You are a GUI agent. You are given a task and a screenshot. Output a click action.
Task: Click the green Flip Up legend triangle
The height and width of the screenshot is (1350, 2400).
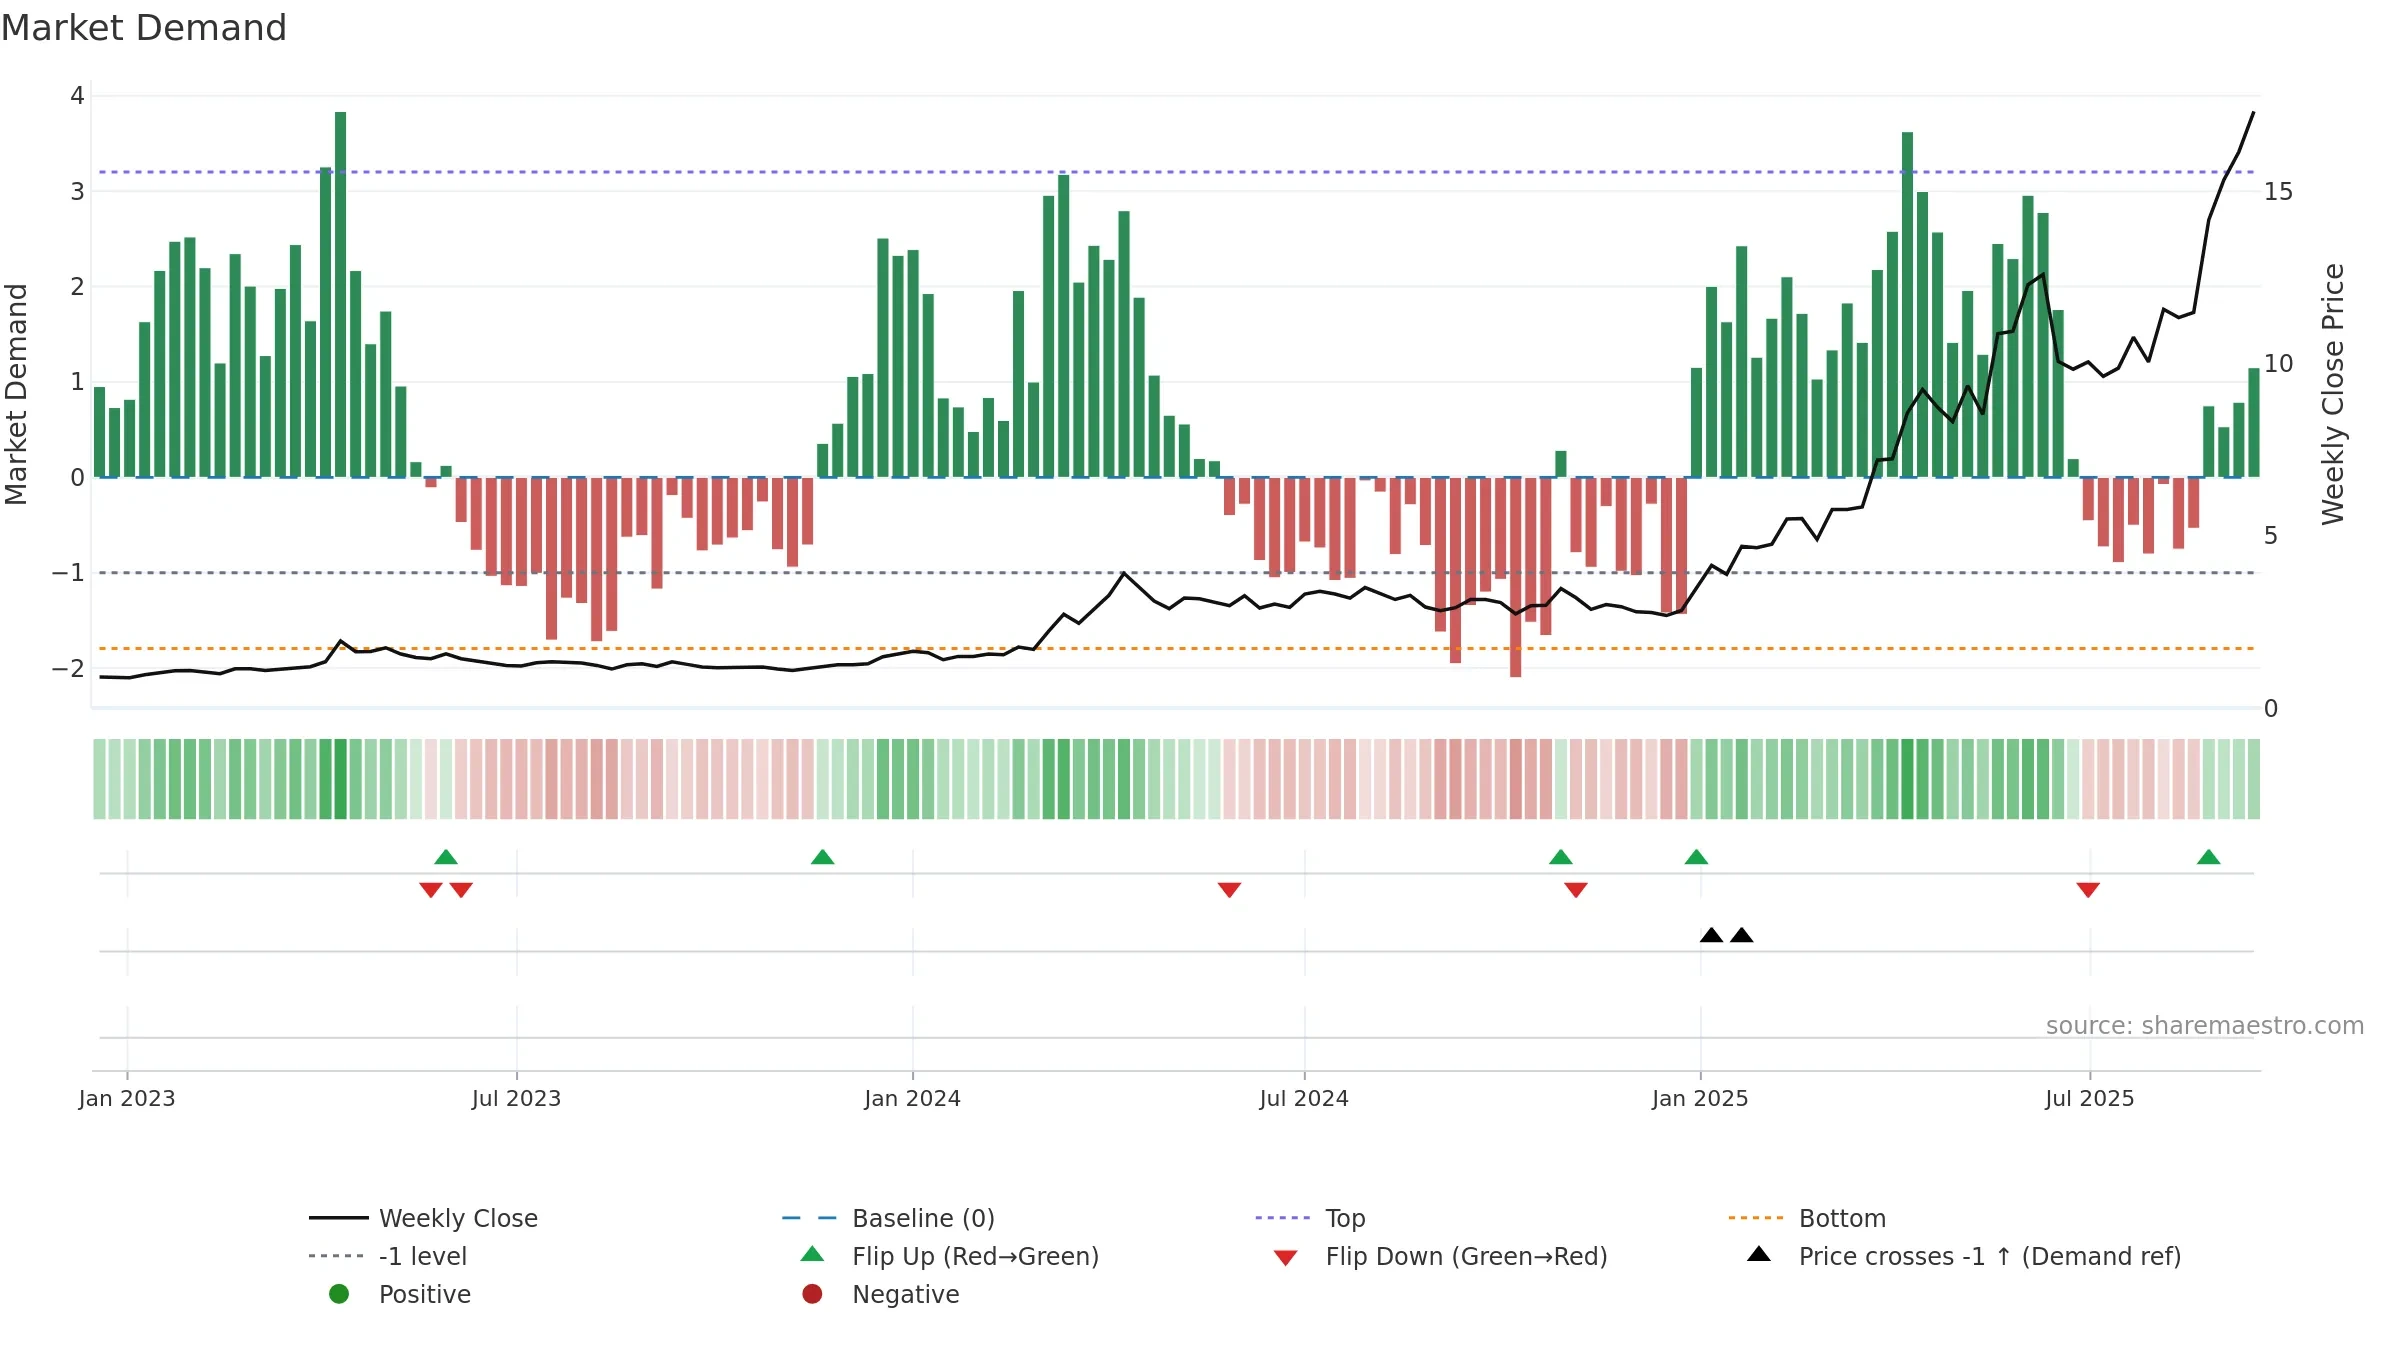tap(813, 1254)
